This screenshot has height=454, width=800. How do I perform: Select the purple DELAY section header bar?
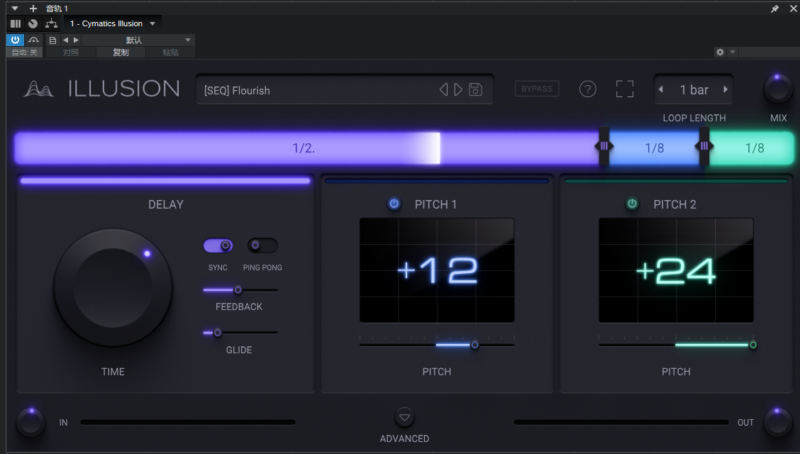click(165, 181)
